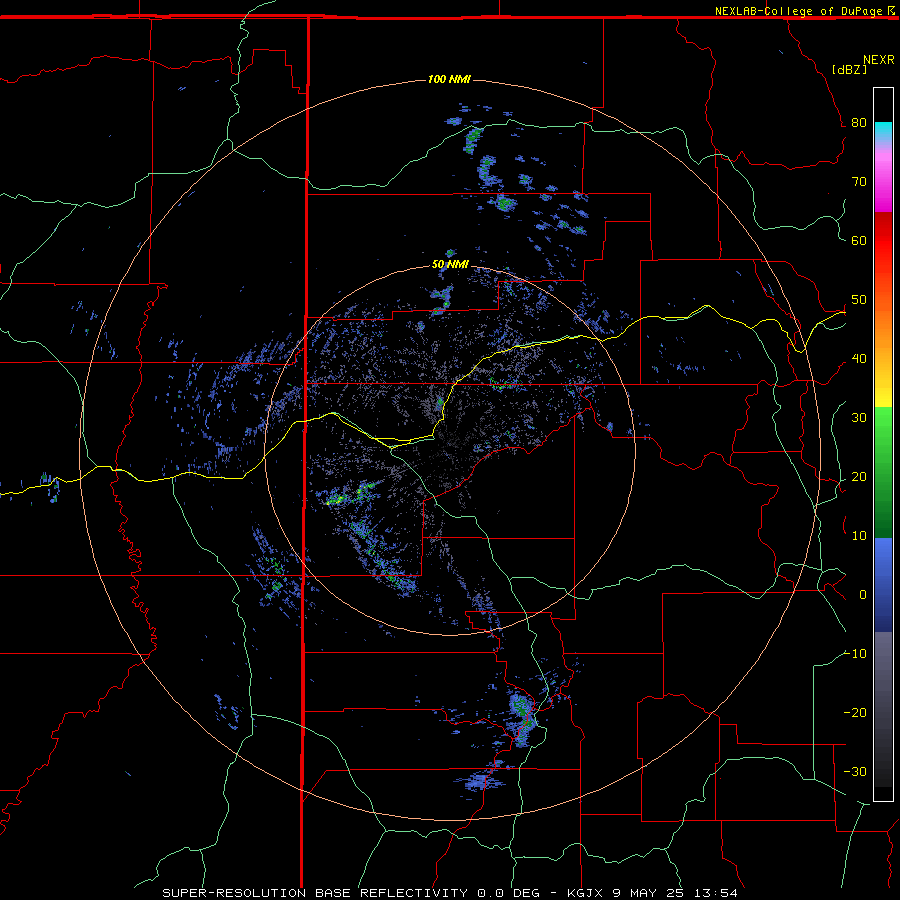This screenshot has width=900, height=900.
Task: Click the 20 dBZ scale value
Action: click(859, 477)
